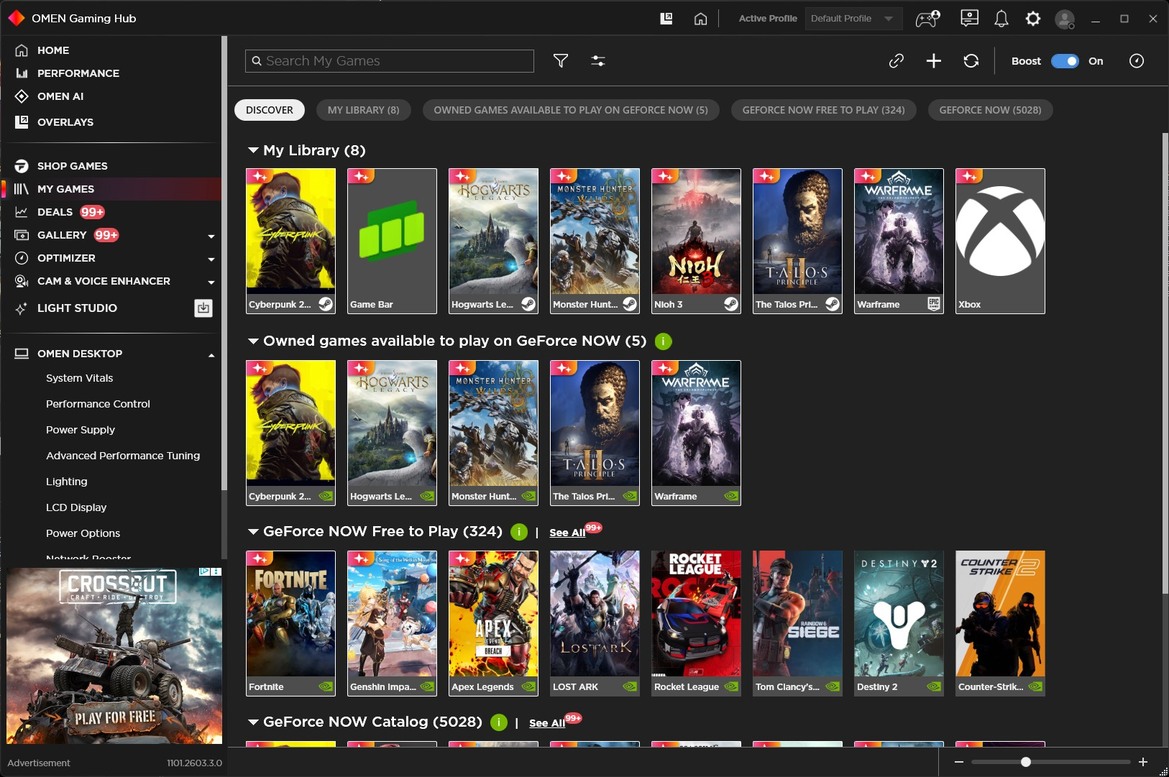Open Rocket League tile
The width and height of the screenshot is (1169, 777).
coord(696,623)
